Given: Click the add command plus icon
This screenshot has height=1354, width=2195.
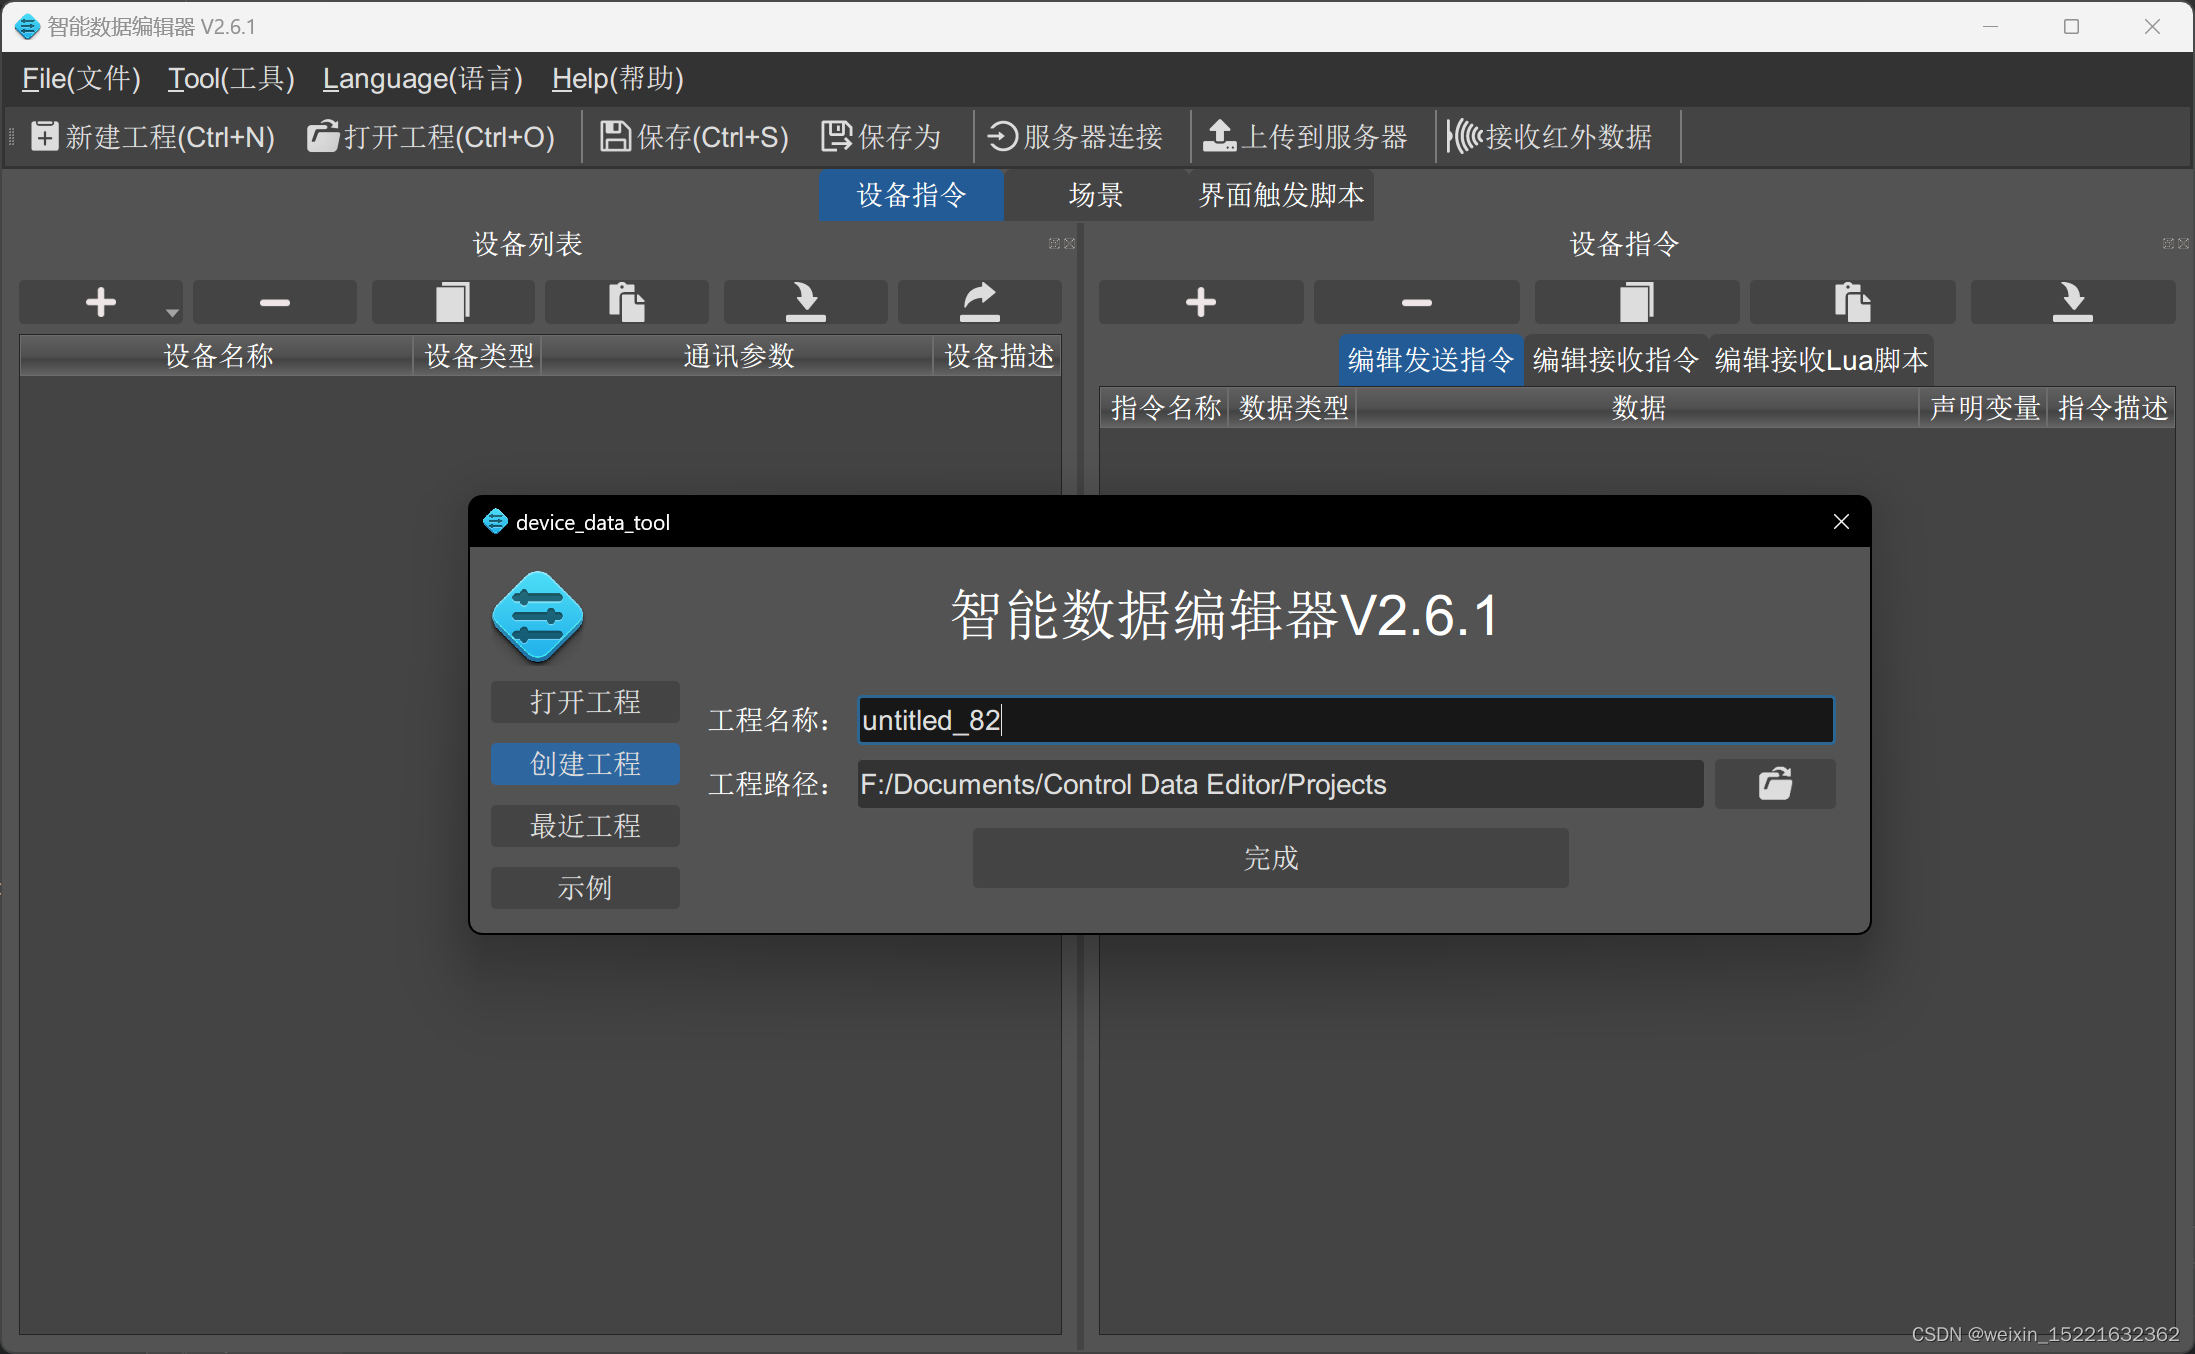Looking at the screenshot, I should pos(1200,302).
